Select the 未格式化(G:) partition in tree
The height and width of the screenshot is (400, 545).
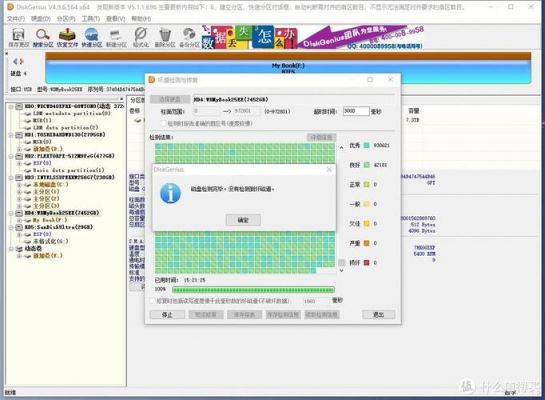pyautogui.click(x=50, y=242)
